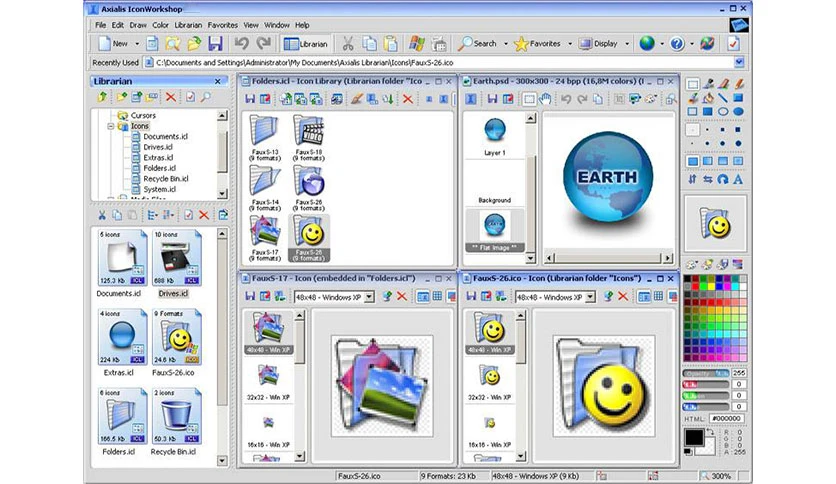This screenshot has height=484, width=836.
Task: Open the Color menu
Action: [x=160, y=25]
